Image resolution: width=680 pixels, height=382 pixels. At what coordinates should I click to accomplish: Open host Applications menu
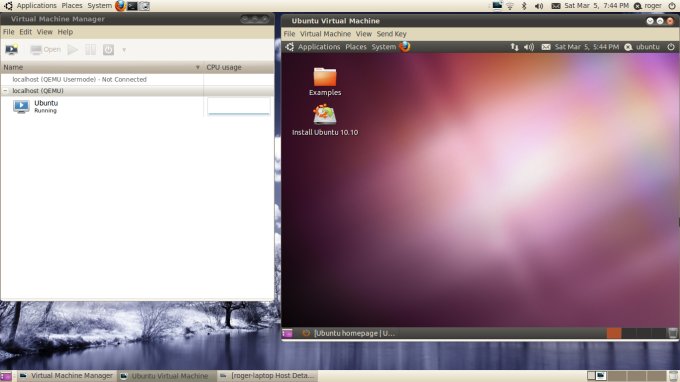(36, 6)
